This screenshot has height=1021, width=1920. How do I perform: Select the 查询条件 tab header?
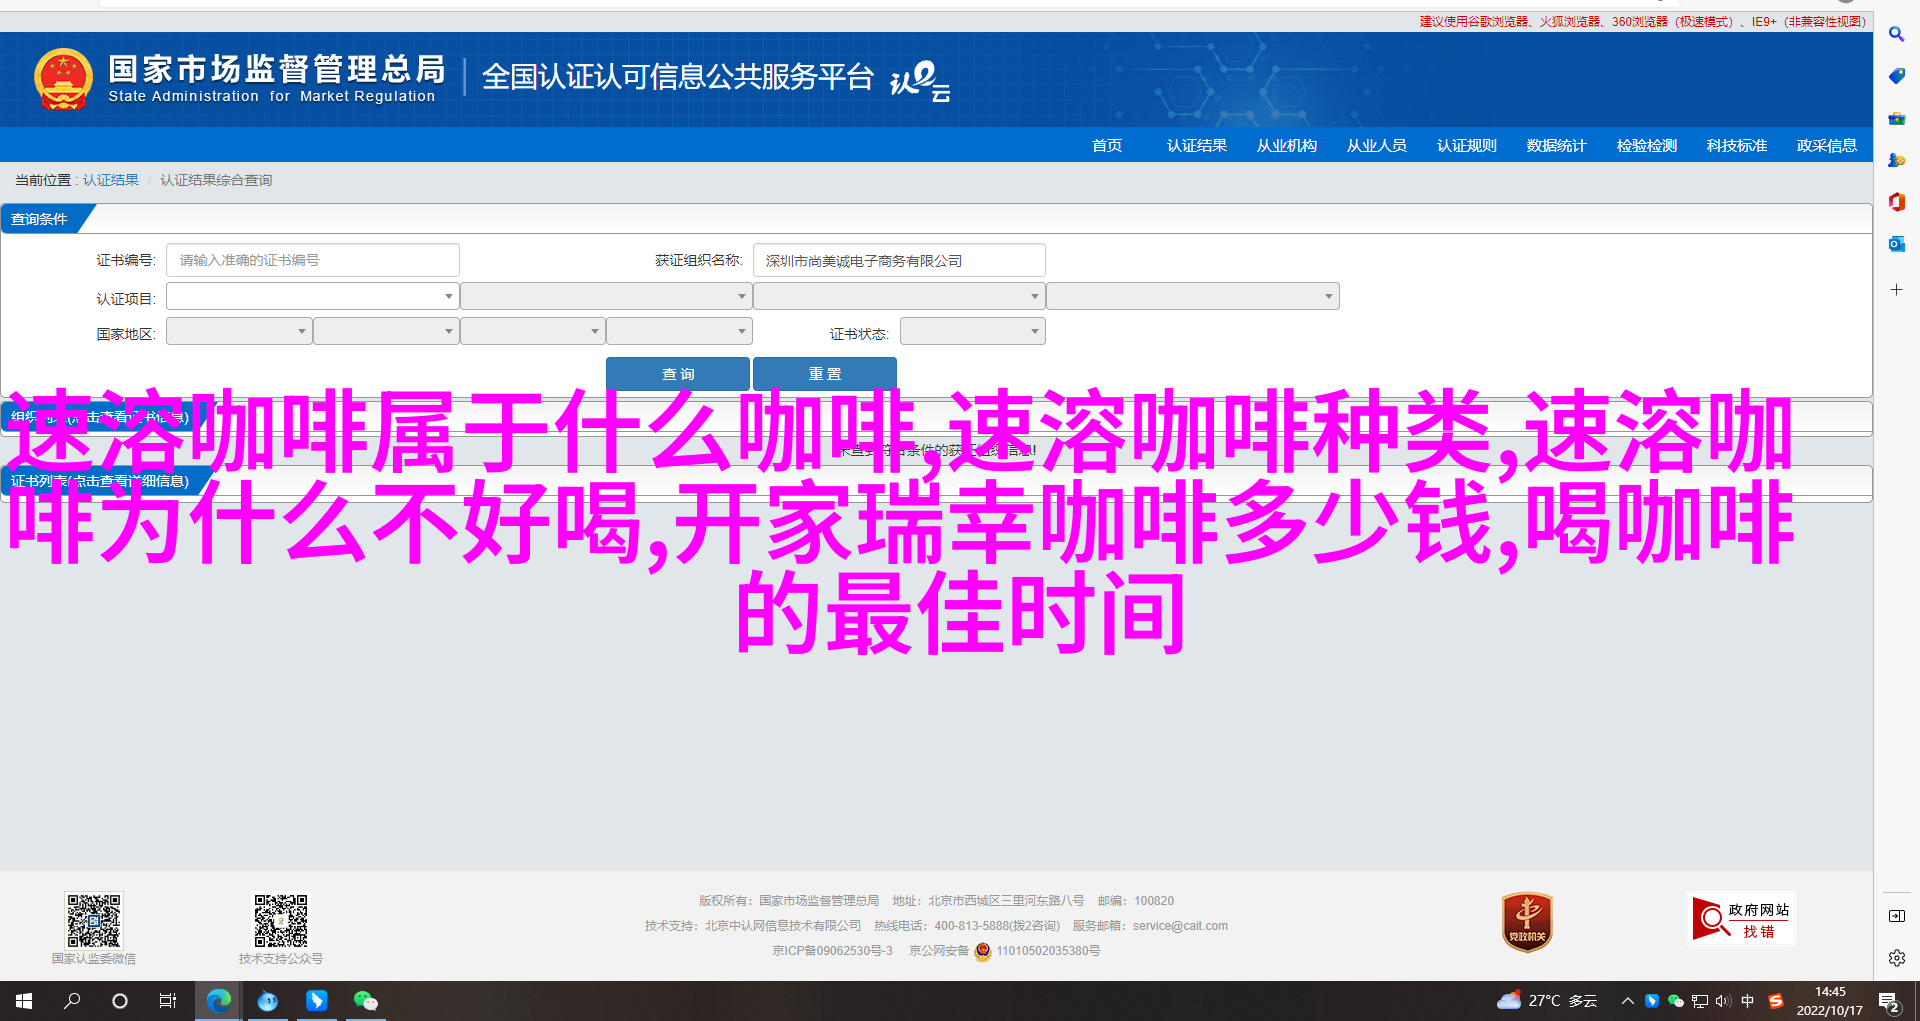click(40, 219)
